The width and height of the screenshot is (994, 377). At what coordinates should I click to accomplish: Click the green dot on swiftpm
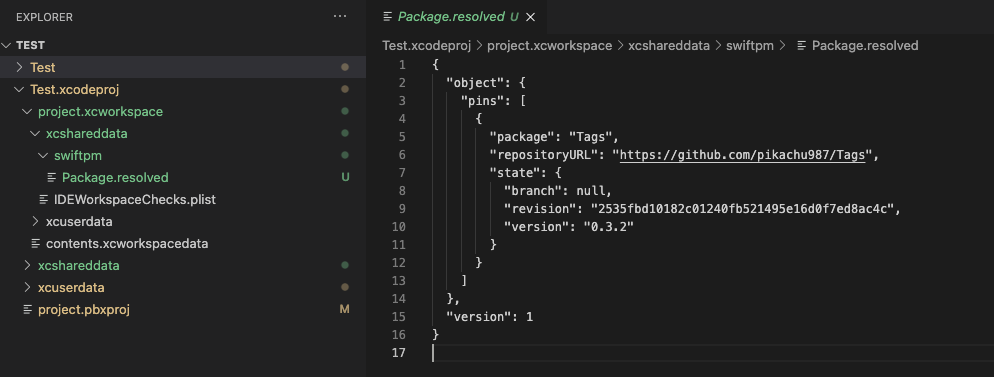point(345,155)
